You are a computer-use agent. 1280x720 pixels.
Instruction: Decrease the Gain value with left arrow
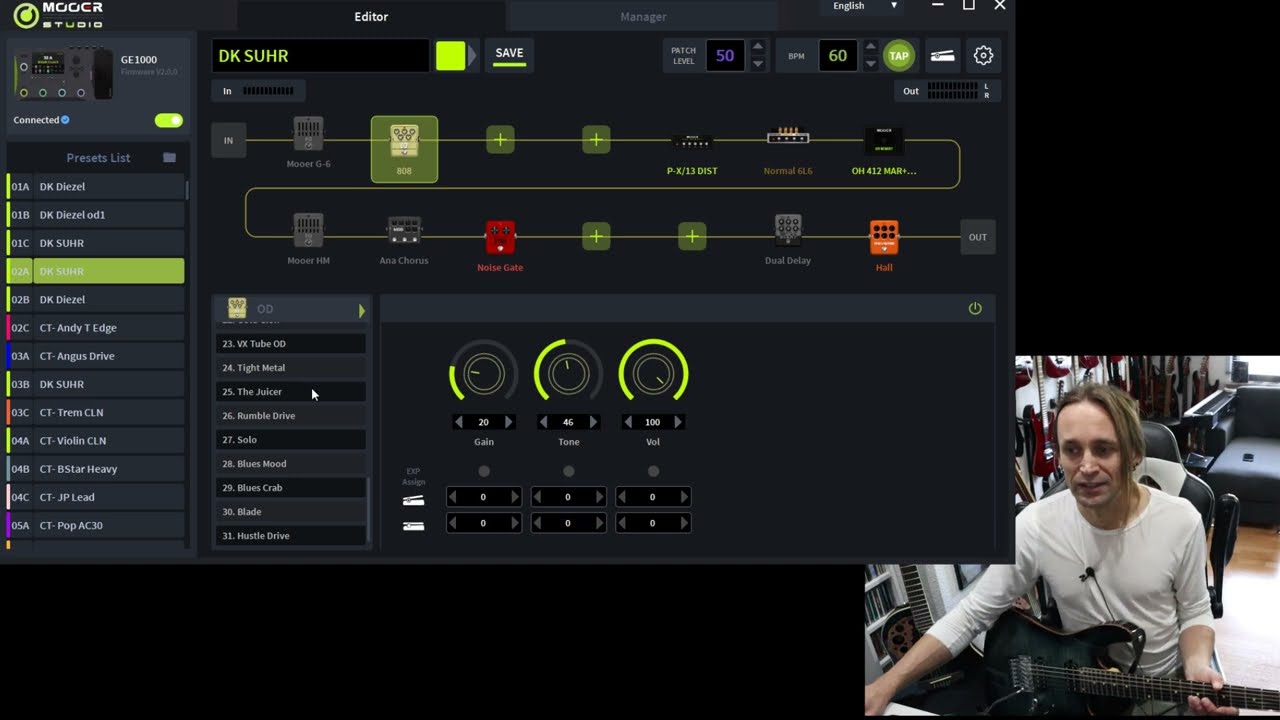tap(458, 422)
